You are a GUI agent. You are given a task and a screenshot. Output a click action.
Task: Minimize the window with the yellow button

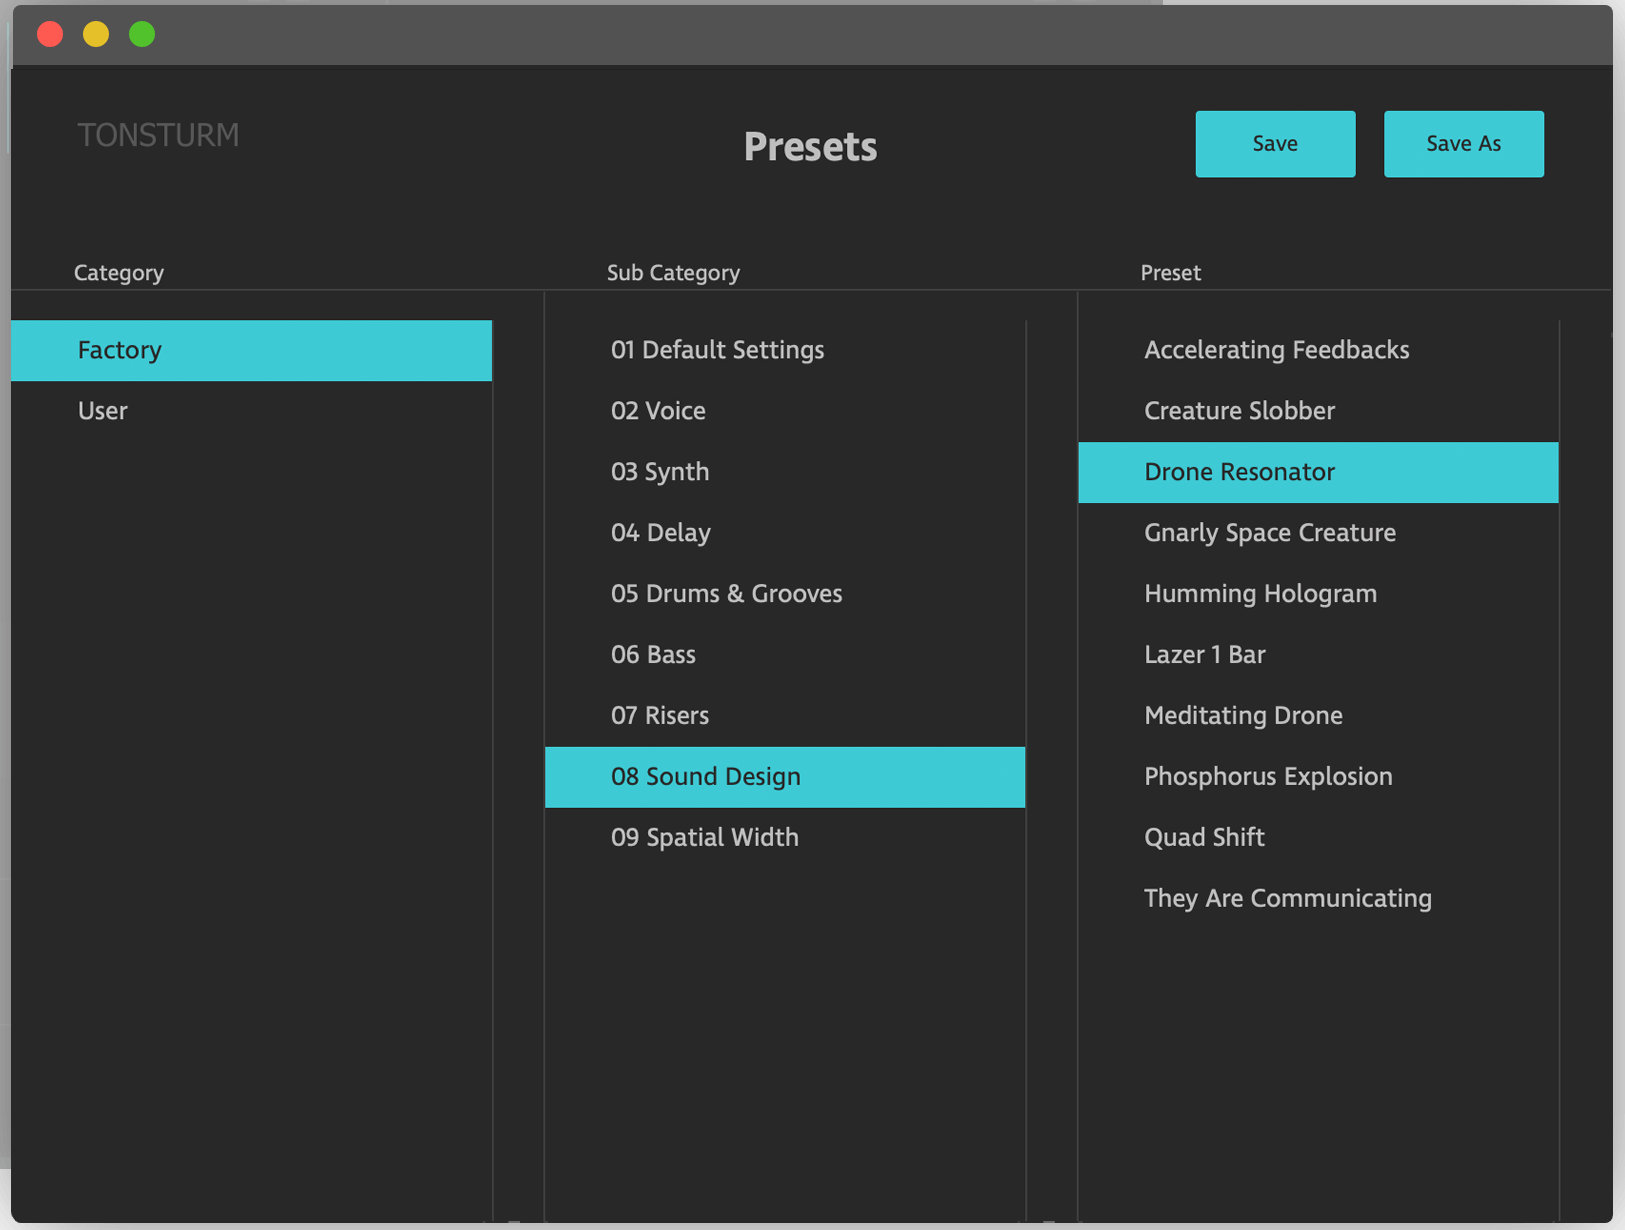96,33
